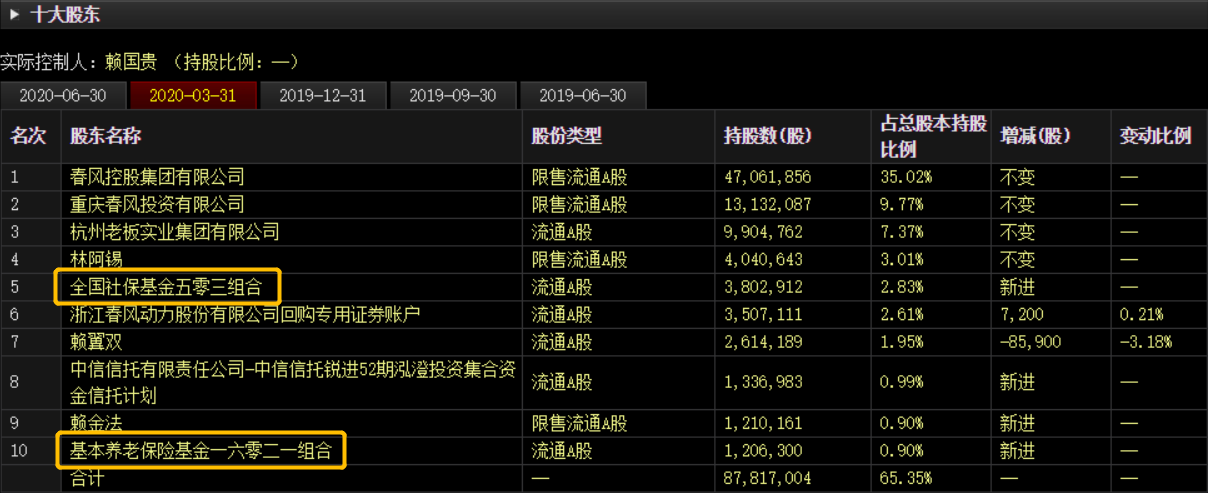Click the 持股数(股) column header
This screenshot has width=1208, height=493.
pyautogui.click(x=768, y=137)
